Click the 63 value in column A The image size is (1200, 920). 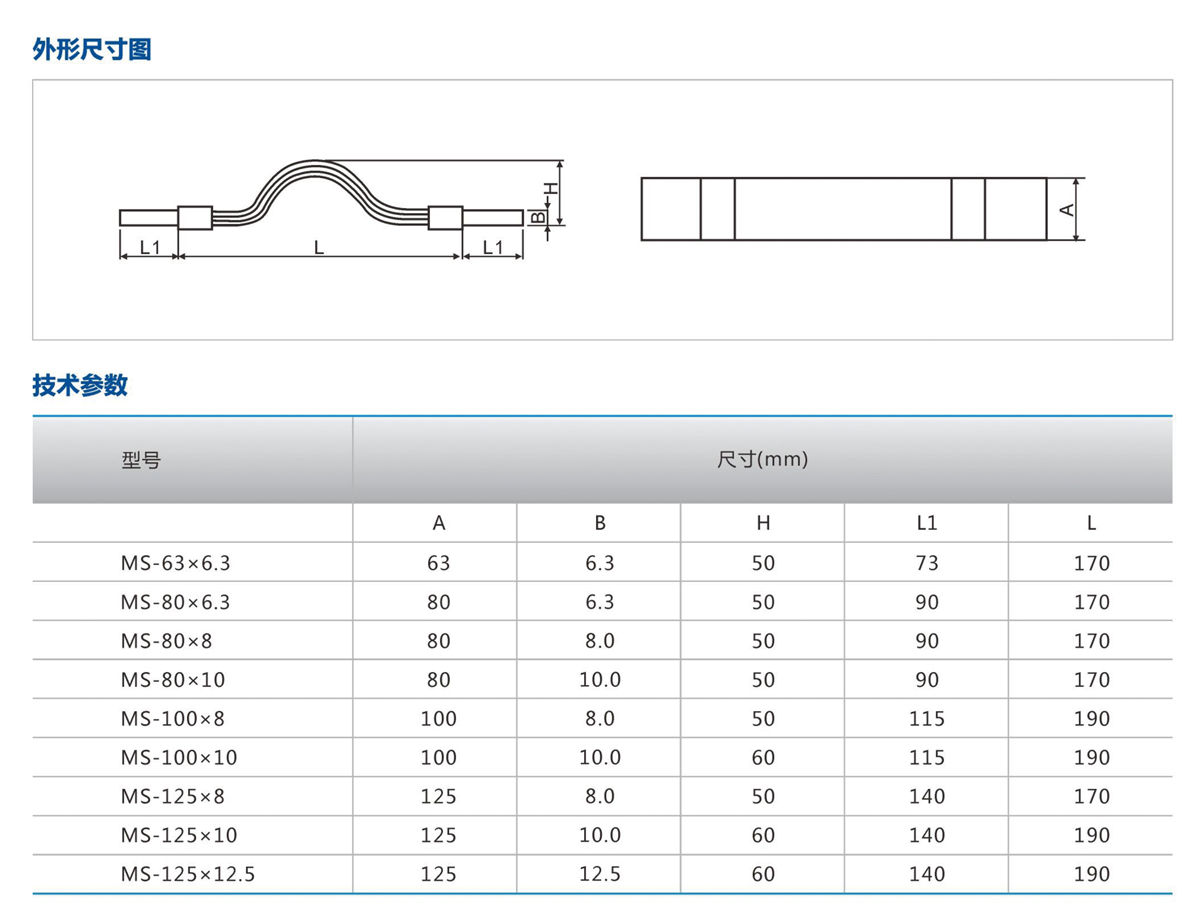[x=438, y=563]
